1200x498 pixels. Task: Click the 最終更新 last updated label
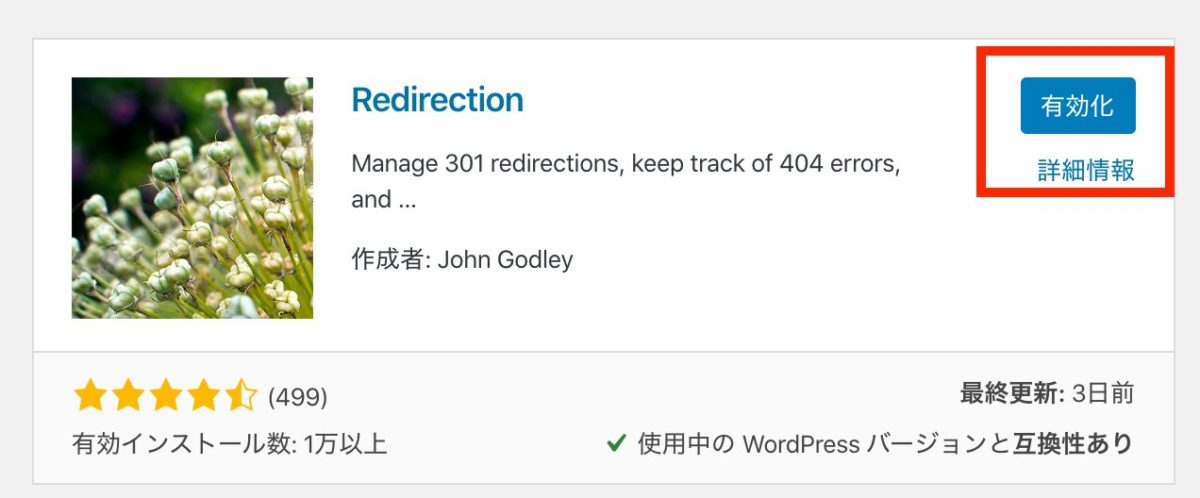click(1010, 393)
